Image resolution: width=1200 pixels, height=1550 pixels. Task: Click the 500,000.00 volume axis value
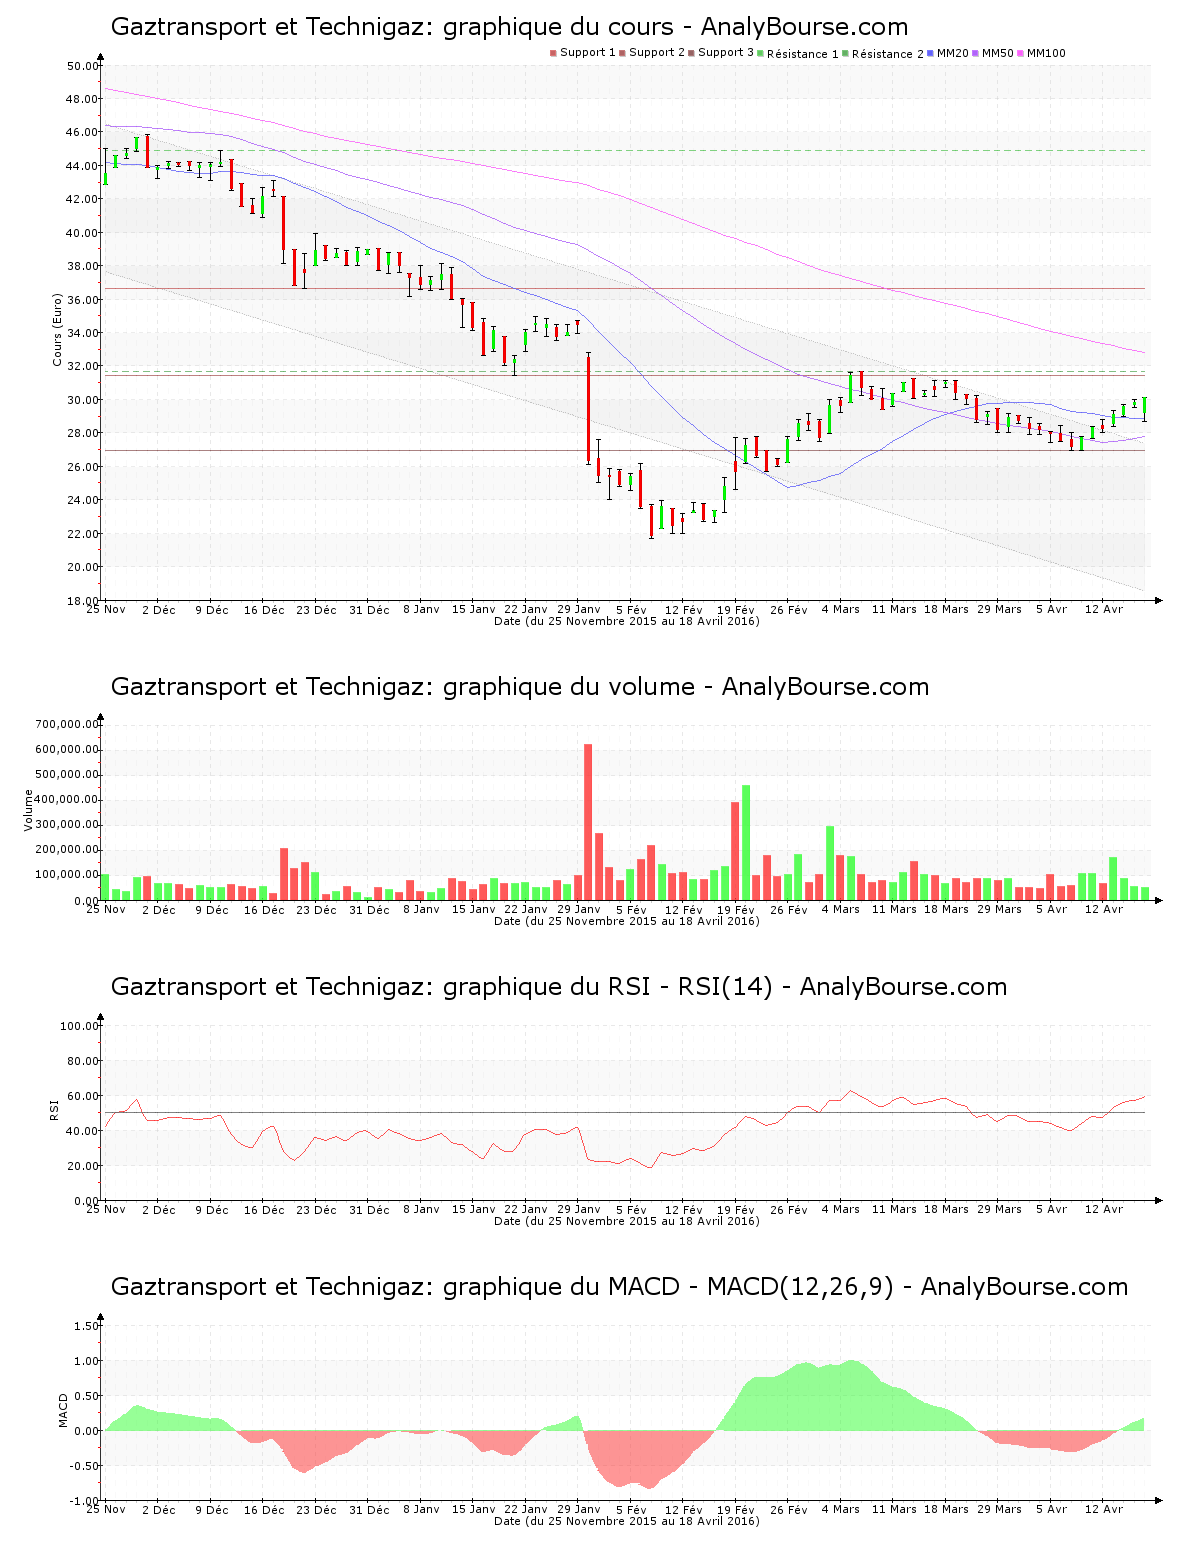tap(67, 775)
